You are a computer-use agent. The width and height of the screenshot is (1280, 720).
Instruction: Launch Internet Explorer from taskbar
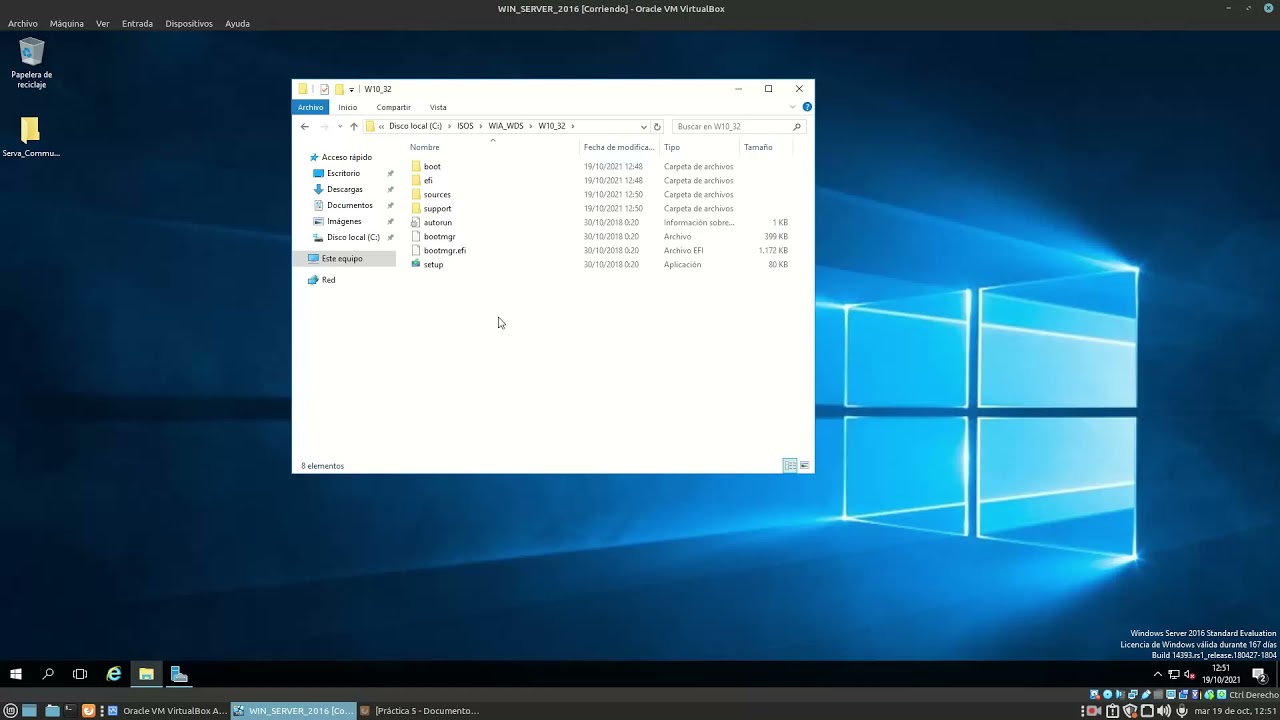point(114,674)
